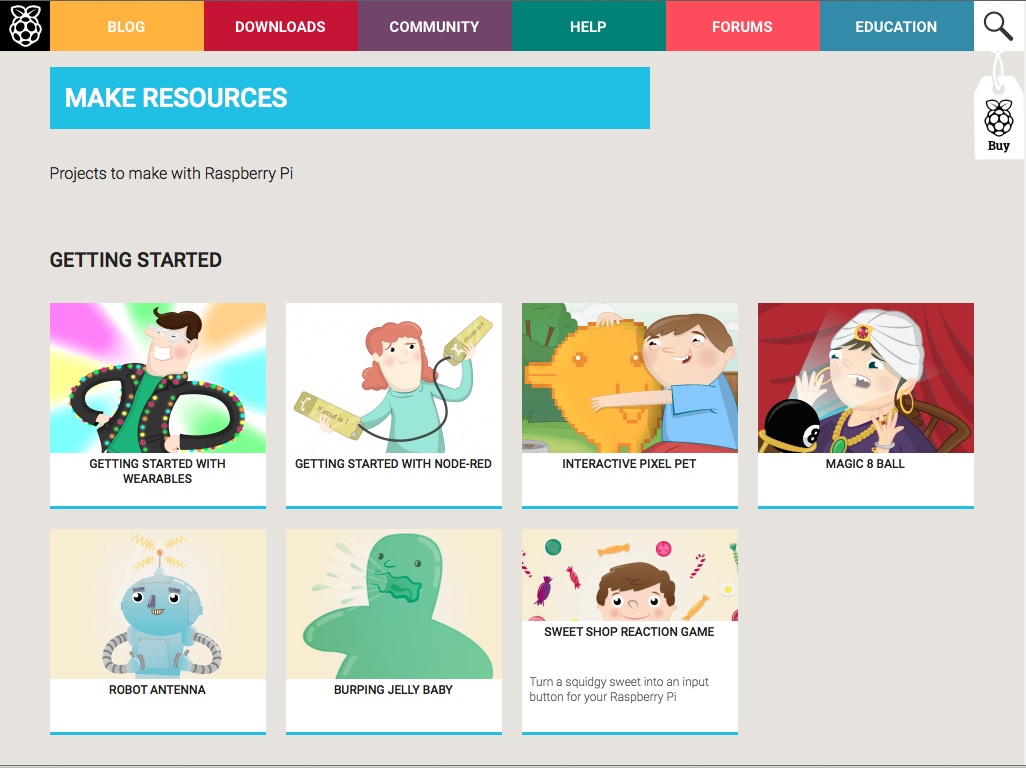
Task: Open Getting Started with Wearables thumbnail
Action: click(158, 377)
